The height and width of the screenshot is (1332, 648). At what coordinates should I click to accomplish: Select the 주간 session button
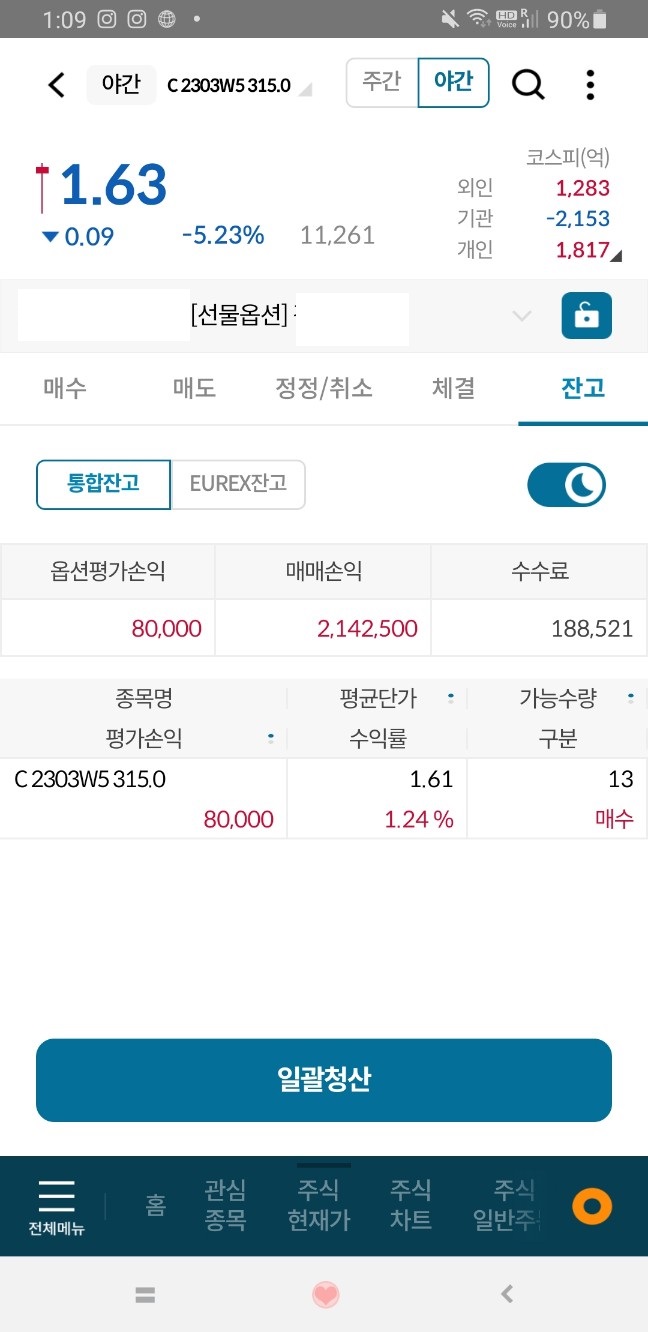pos(381,82)
